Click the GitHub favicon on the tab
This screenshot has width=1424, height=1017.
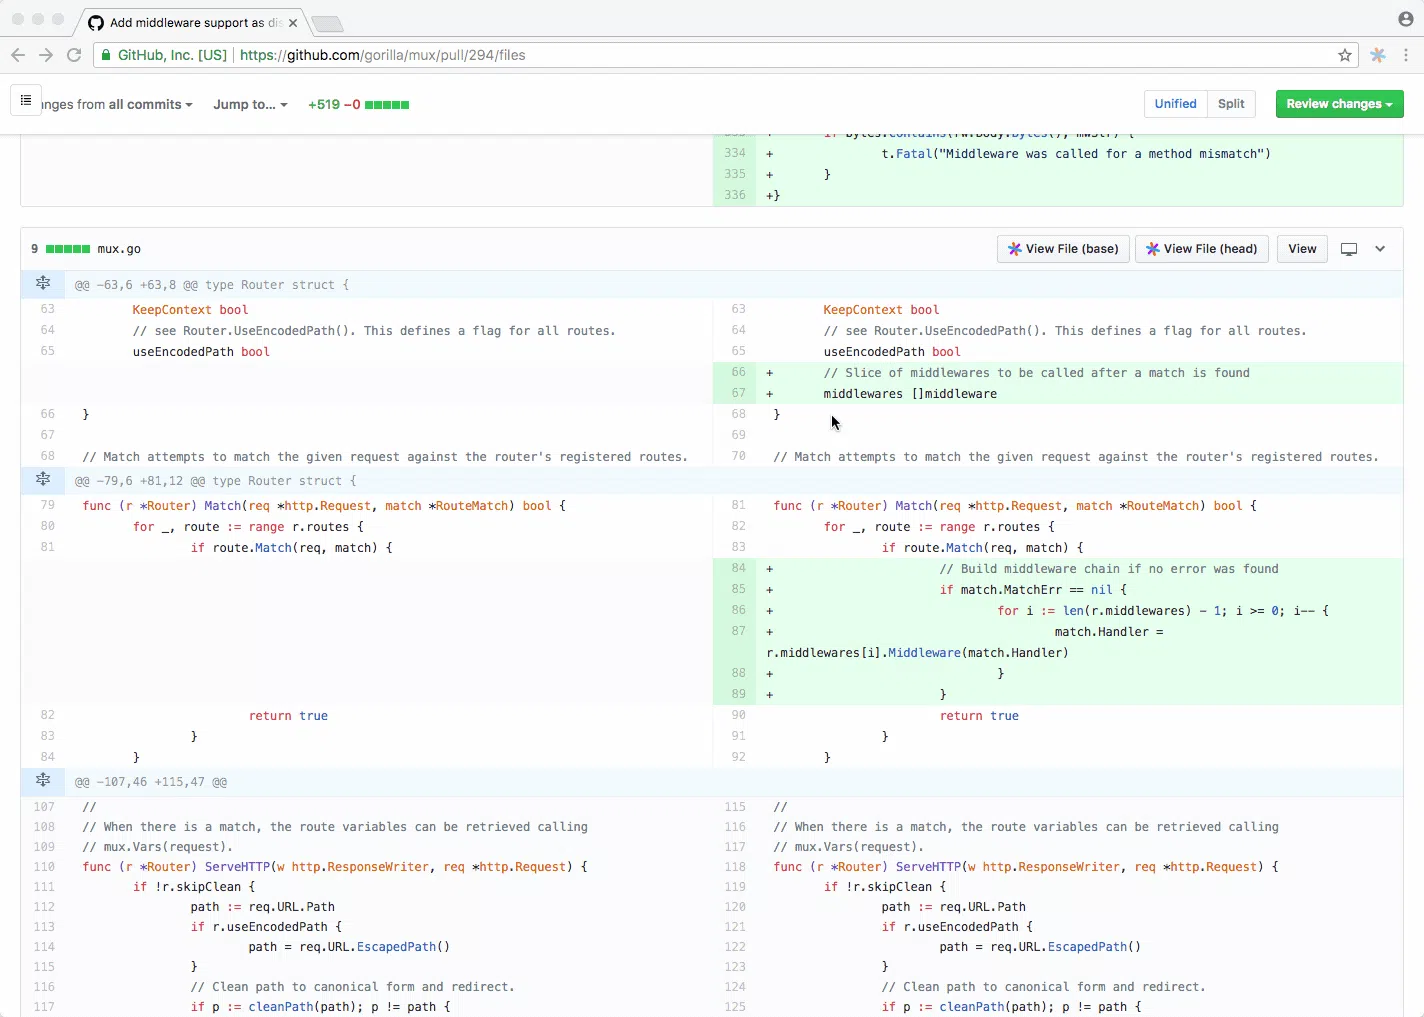point(96,22)
